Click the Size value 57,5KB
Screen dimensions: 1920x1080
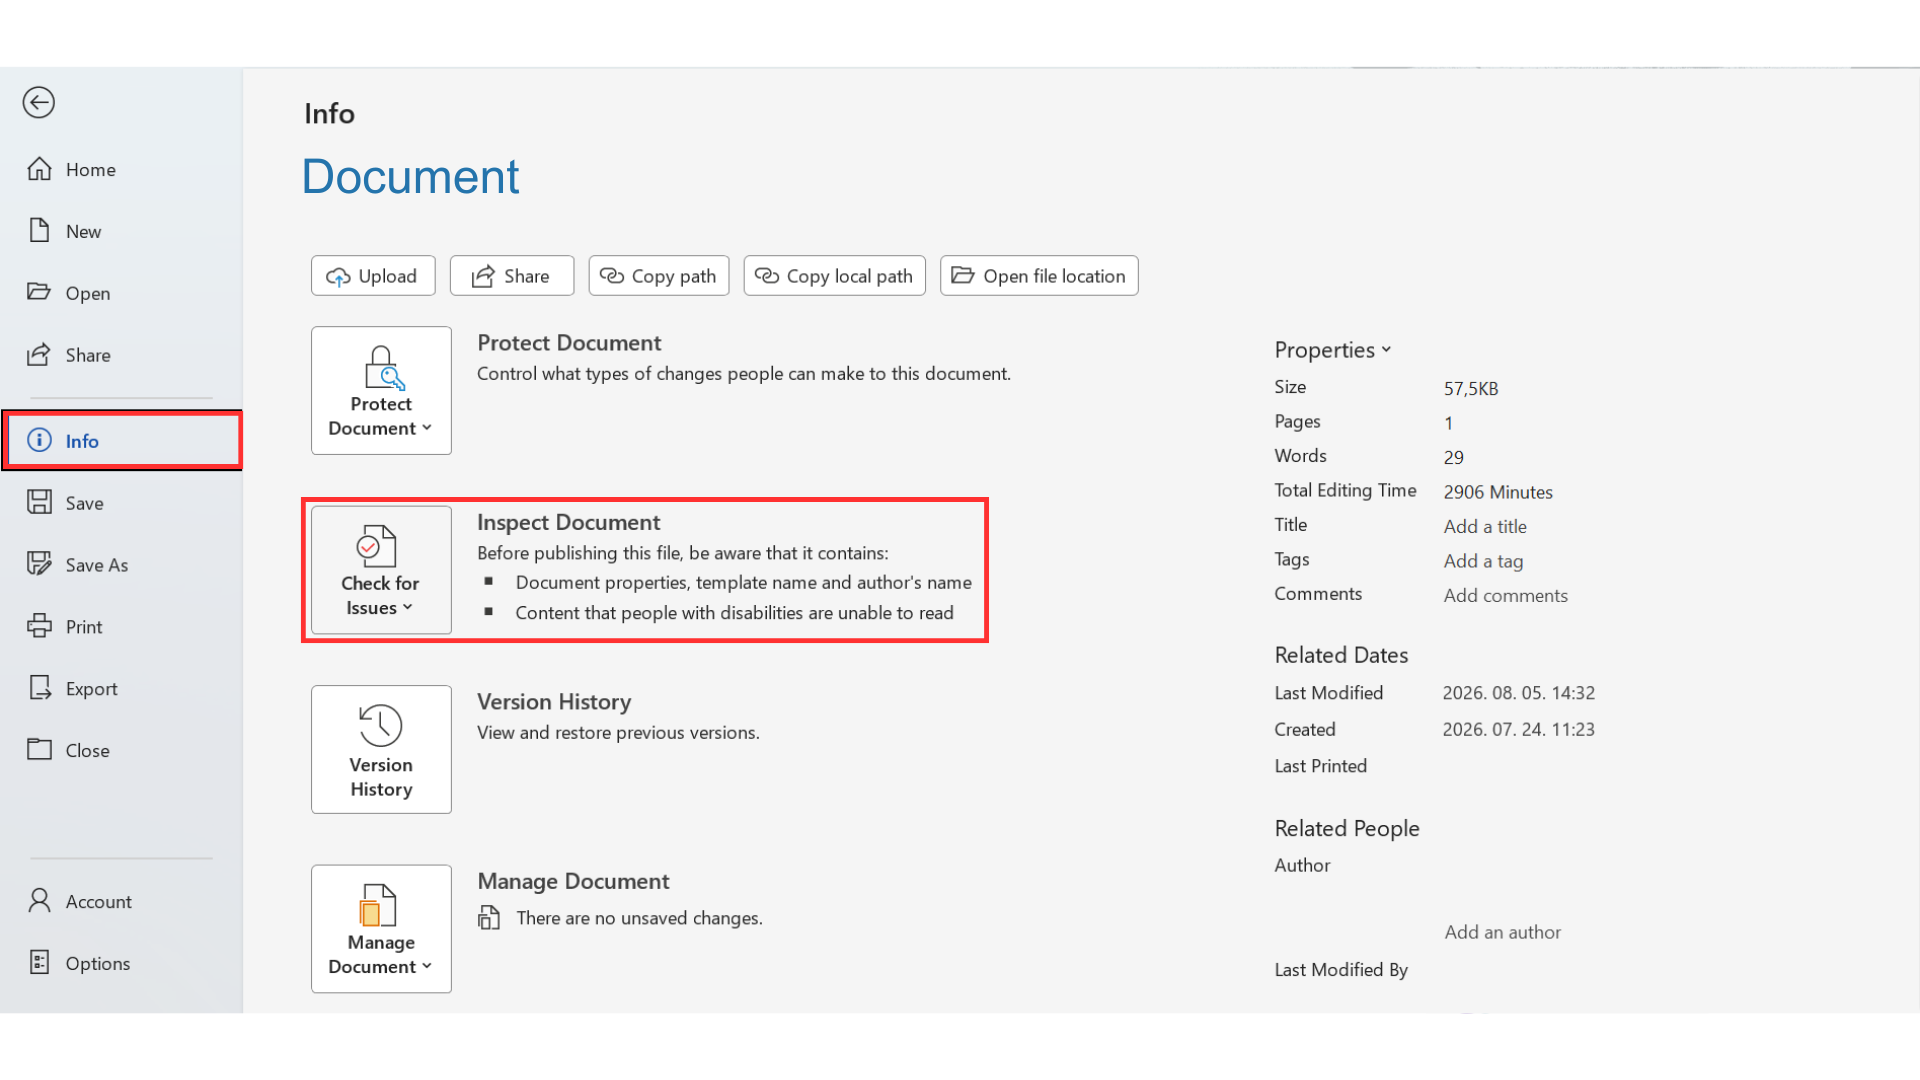pos(1471,388)
